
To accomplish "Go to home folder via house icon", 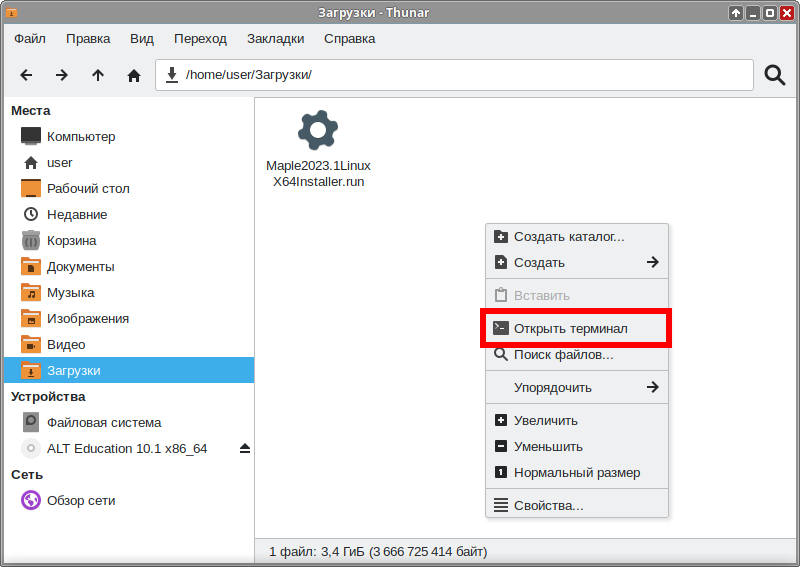I will [x=134, y=76].
